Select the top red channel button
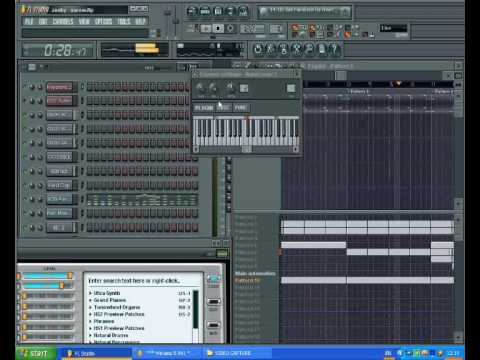The width and height of the screenshot is (480, 360). click(60, 87)
